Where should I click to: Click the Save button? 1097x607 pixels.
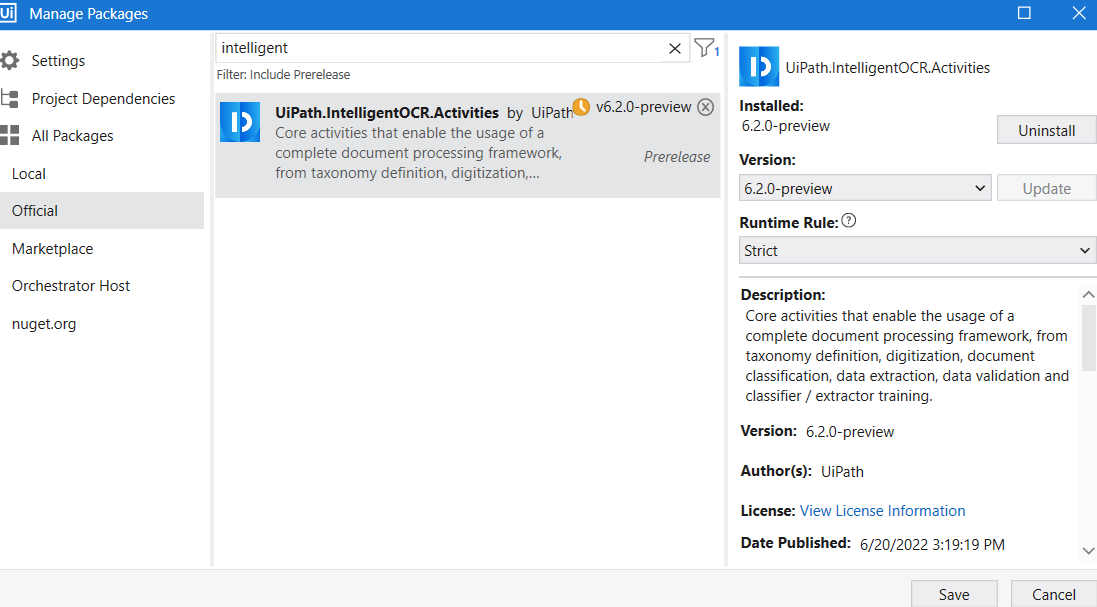coord(953,594)
